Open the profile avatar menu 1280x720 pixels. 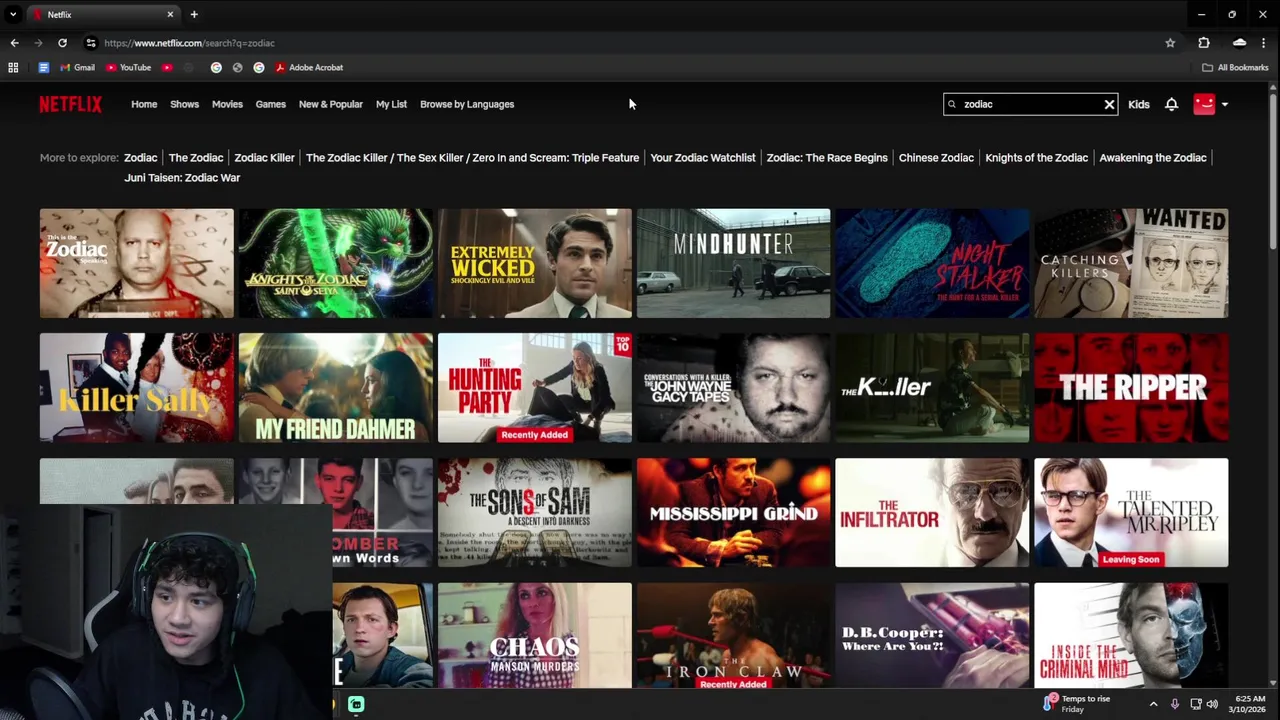tap(1204, 104)
